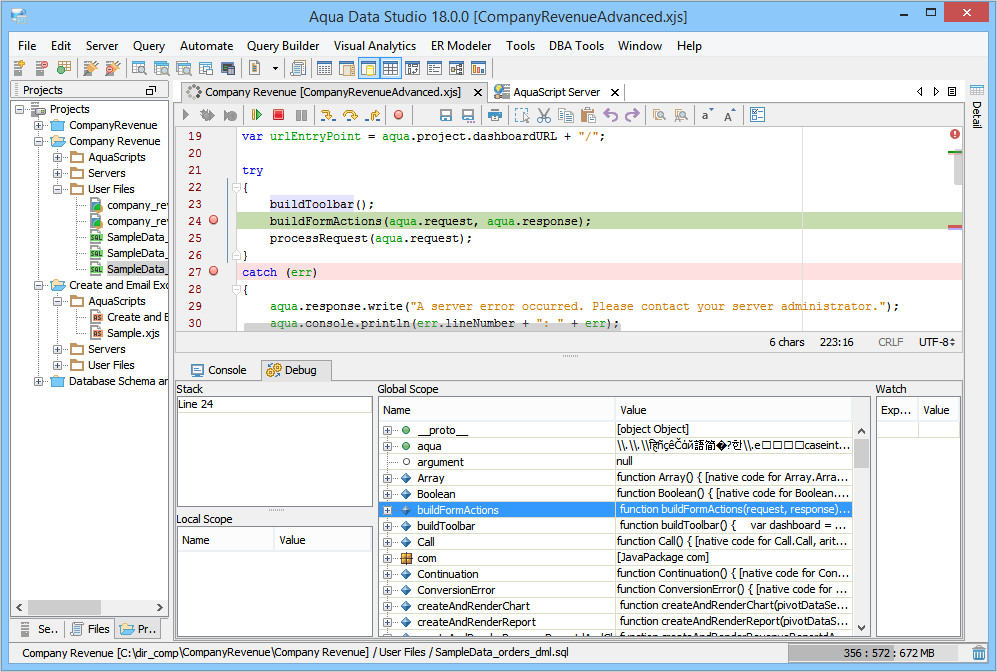Click the ER diagram icon in main toolbar
Viewport: 997px width, 672px height.
coord(457,67)
